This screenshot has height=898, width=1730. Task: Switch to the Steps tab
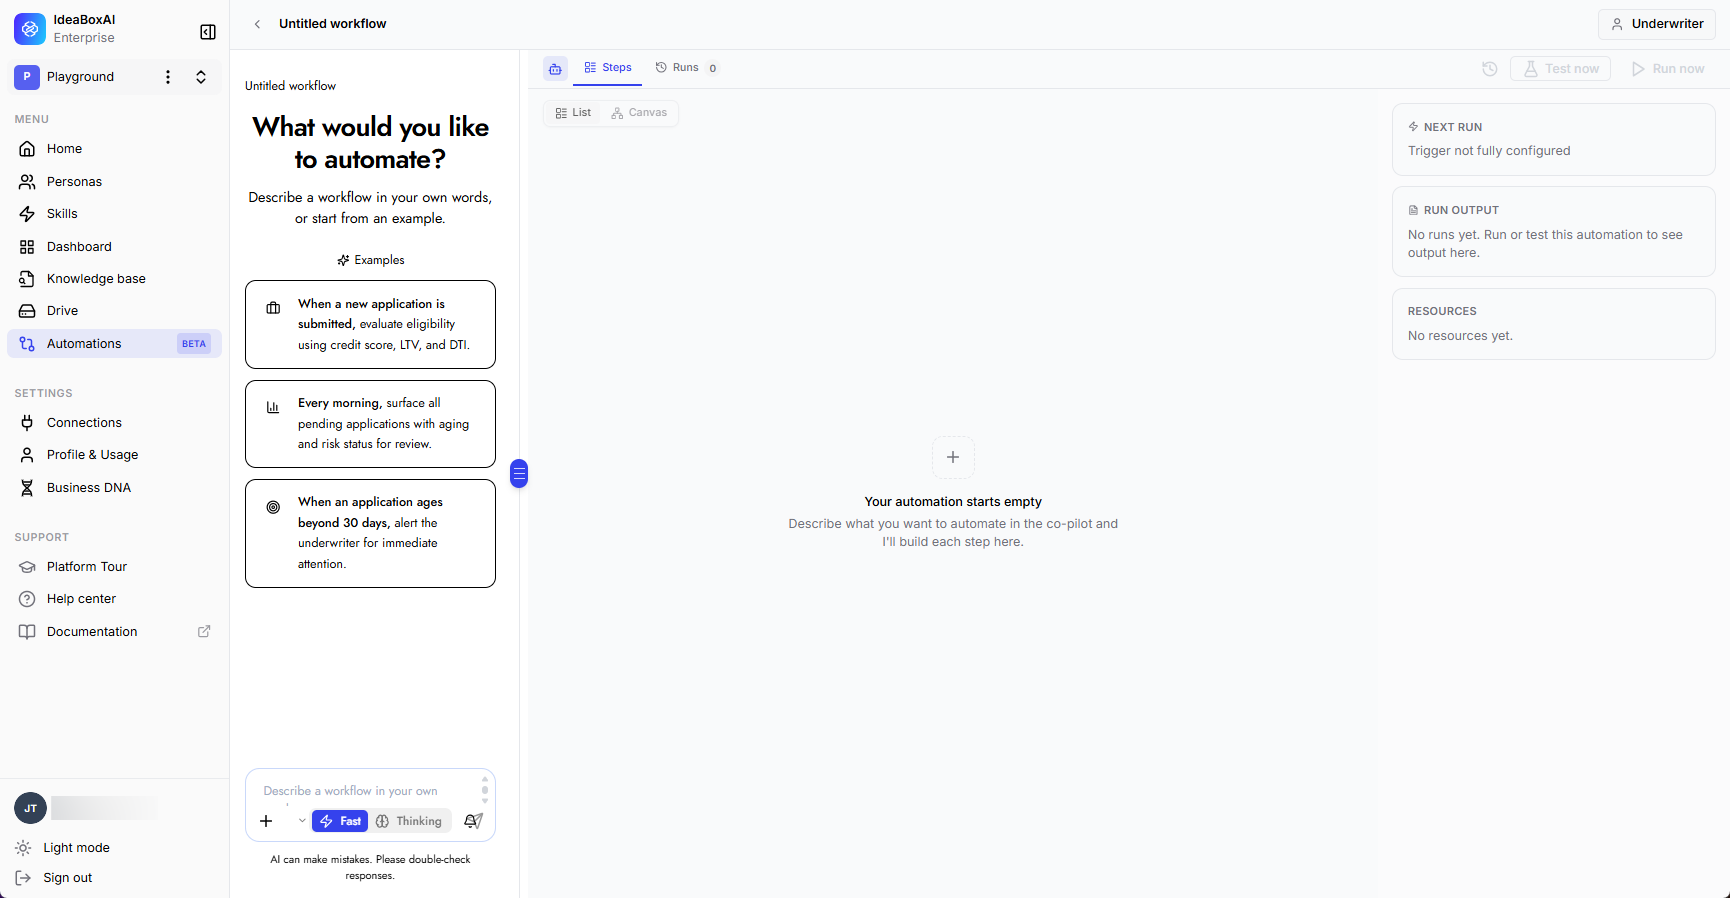tap(608, 68)
